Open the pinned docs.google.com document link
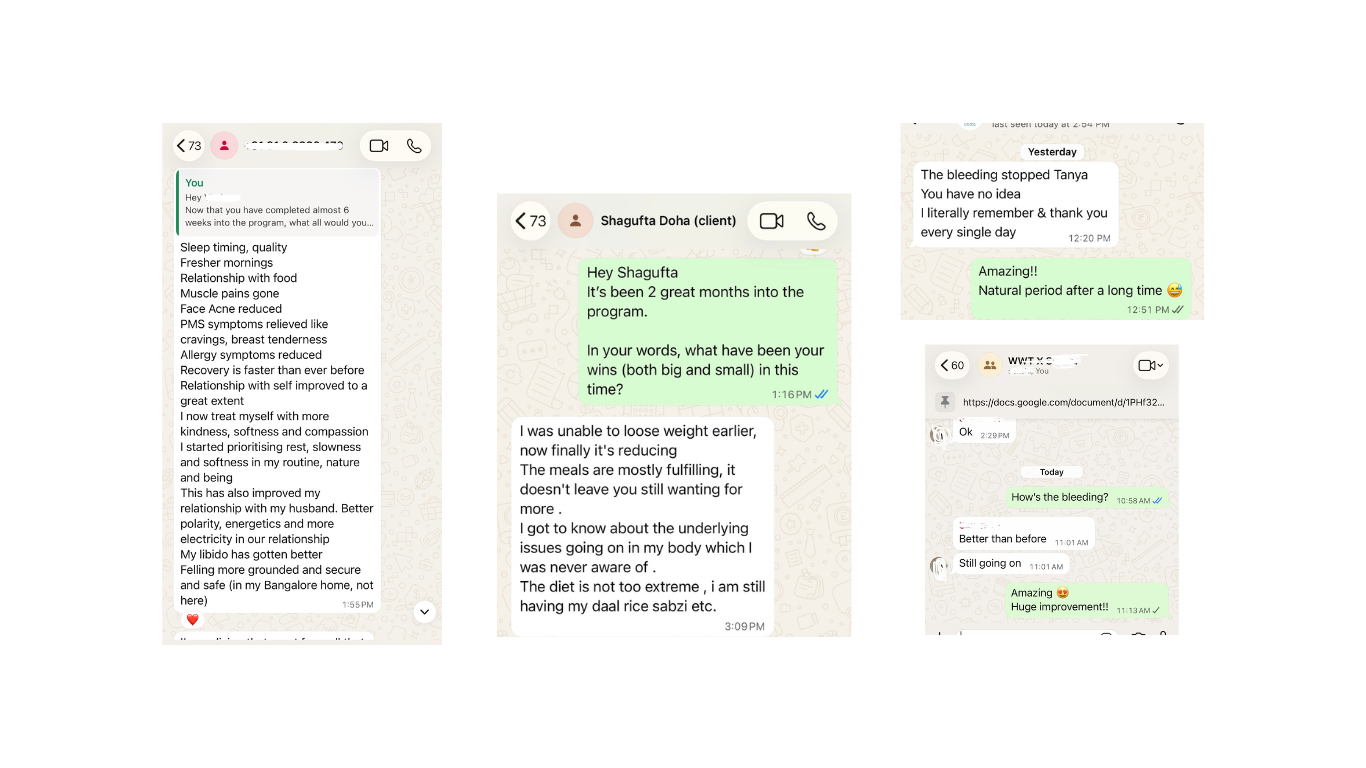Viewport: 1366px width, 768px height. 1063,402
